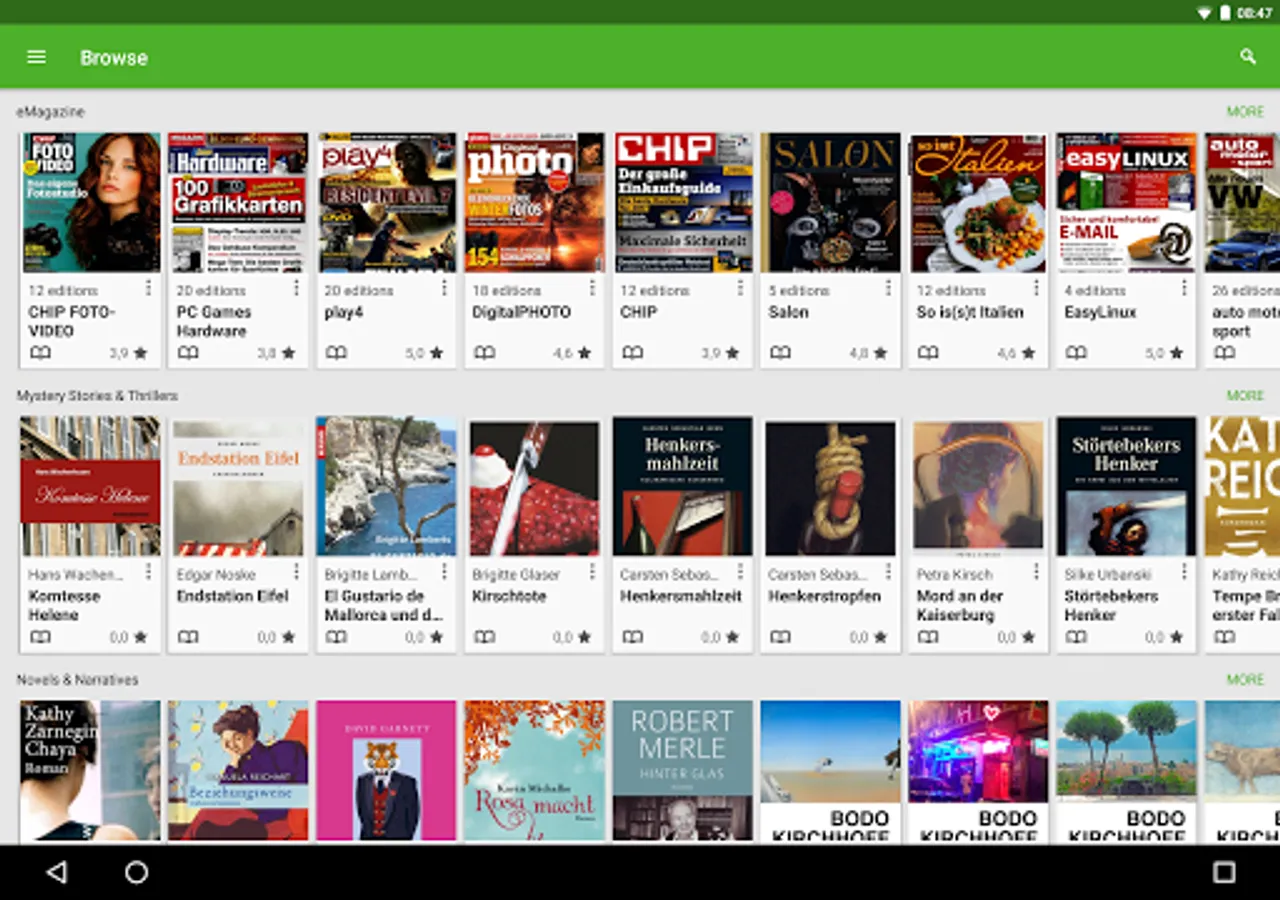Open the EasyLinux magazine cover
Image resolution: width=1280 pixels, height=900 pixels.
coord(1126,202)
